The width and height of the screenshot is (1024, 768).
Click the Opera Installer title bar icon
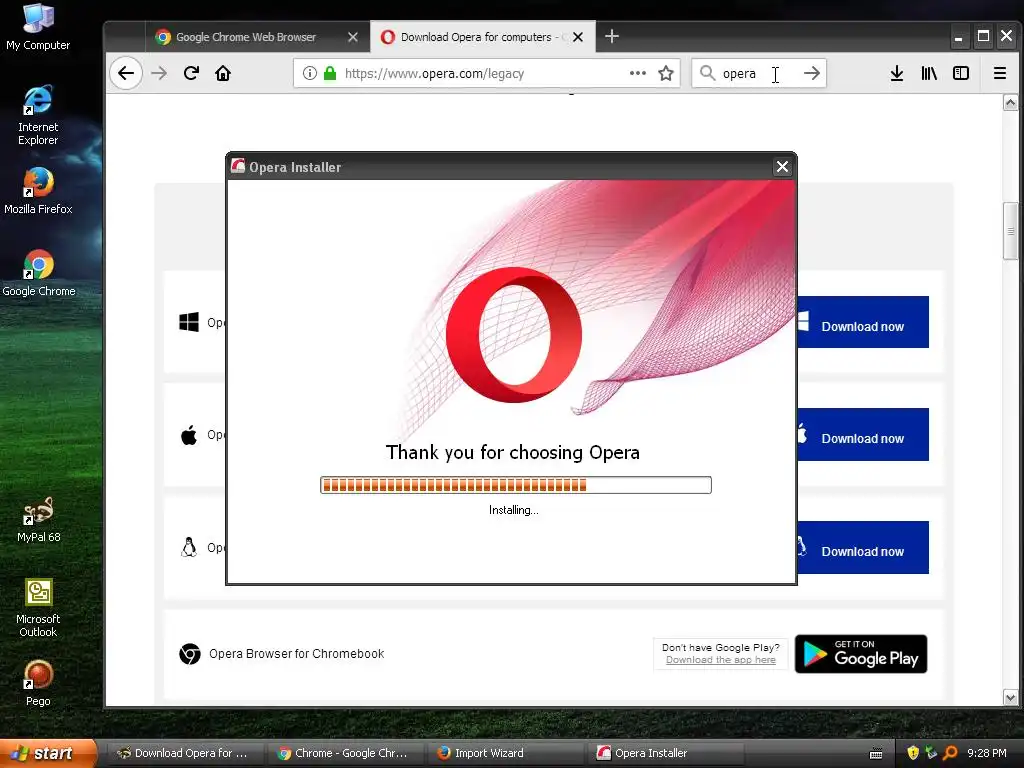click(238, 167)
